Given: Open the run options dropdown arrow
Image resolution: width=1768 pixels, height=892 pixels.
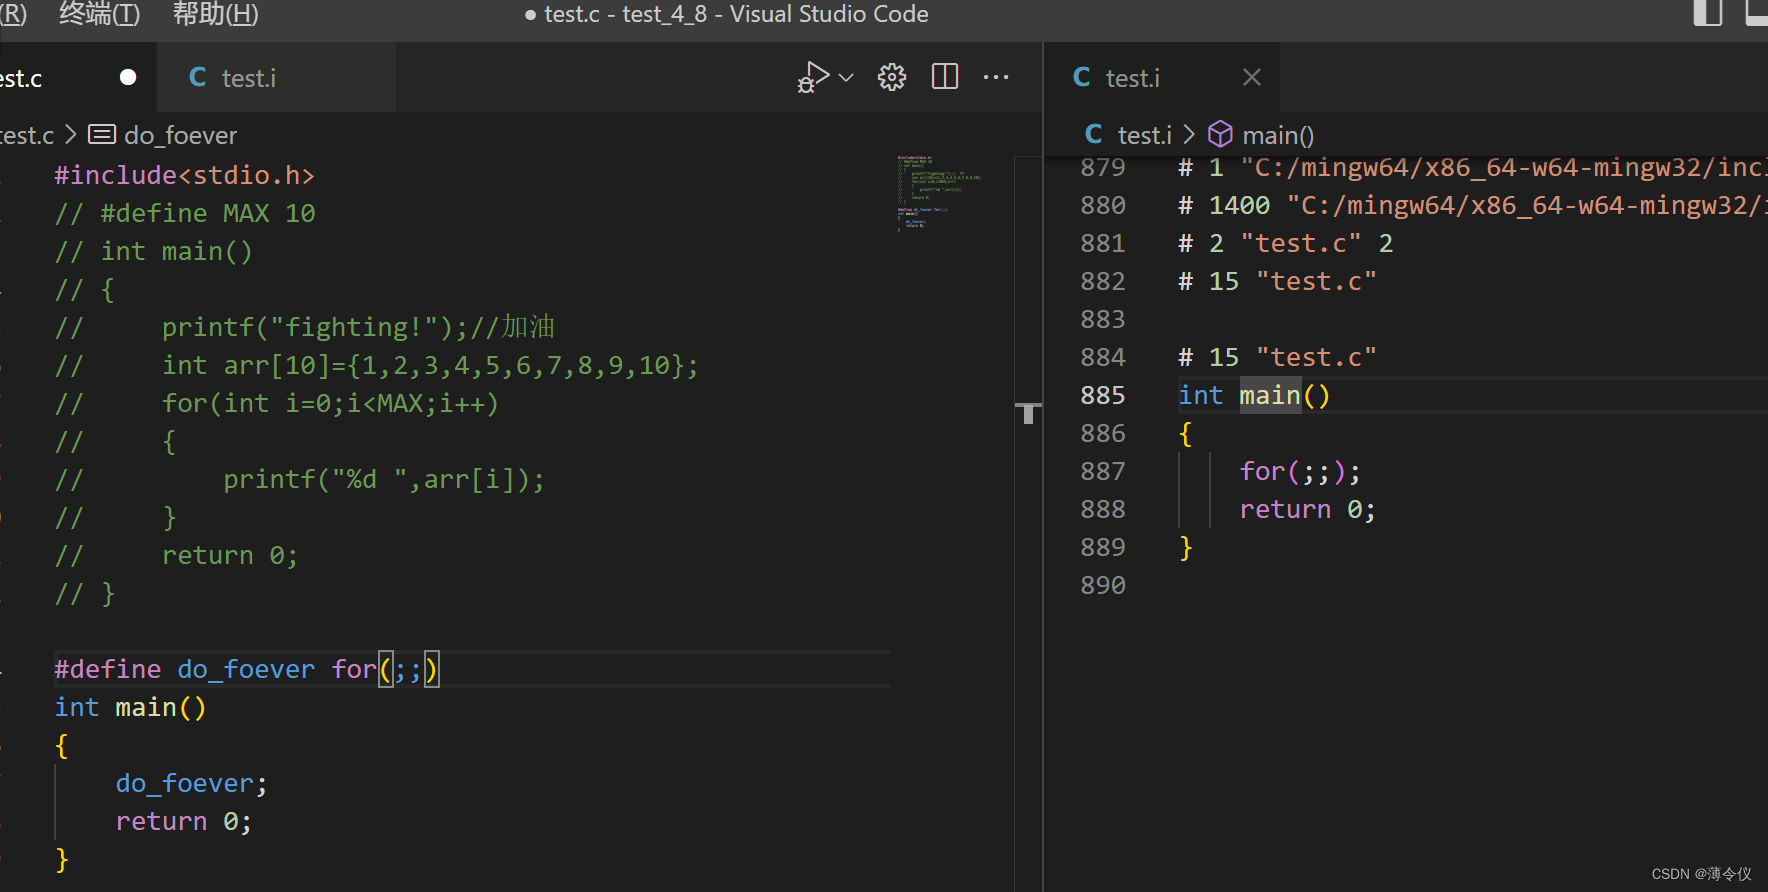Looking at the screenshot, I should tap(846, 77).
